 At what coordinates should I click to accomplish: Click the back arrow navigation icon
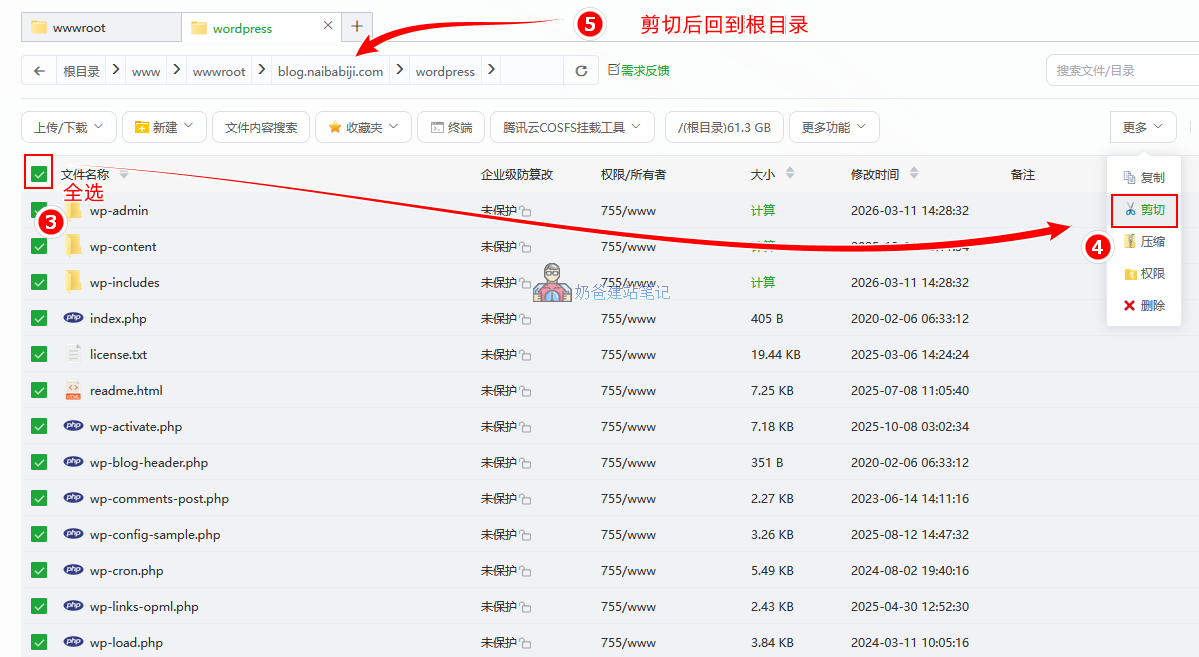pos(39,71)
